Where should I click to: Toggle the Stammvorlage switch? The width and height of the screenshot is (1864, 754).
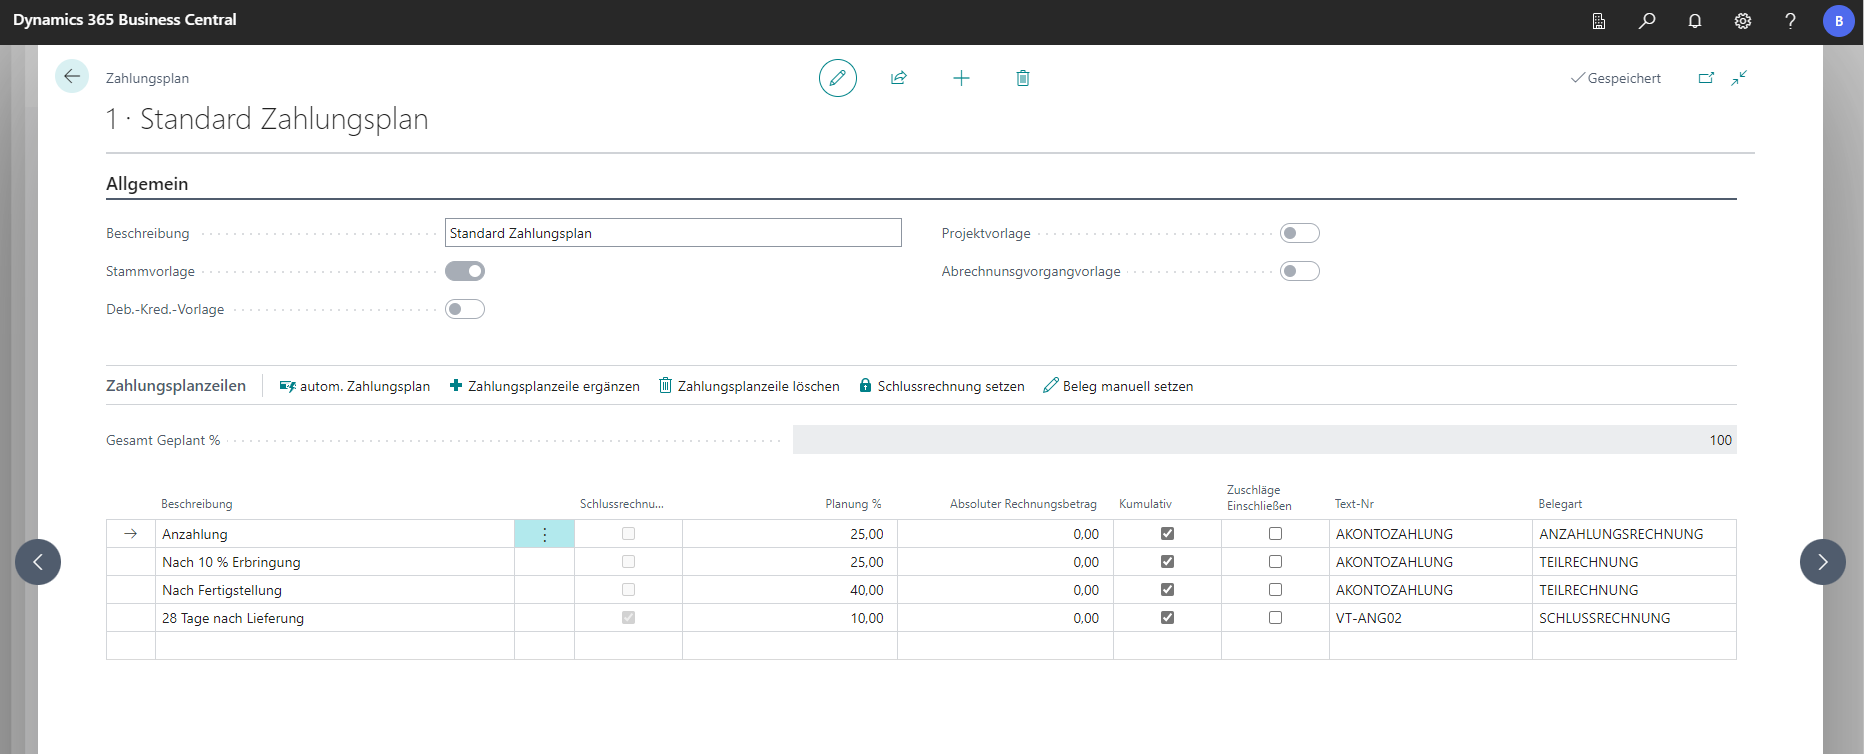click(465, 271)
